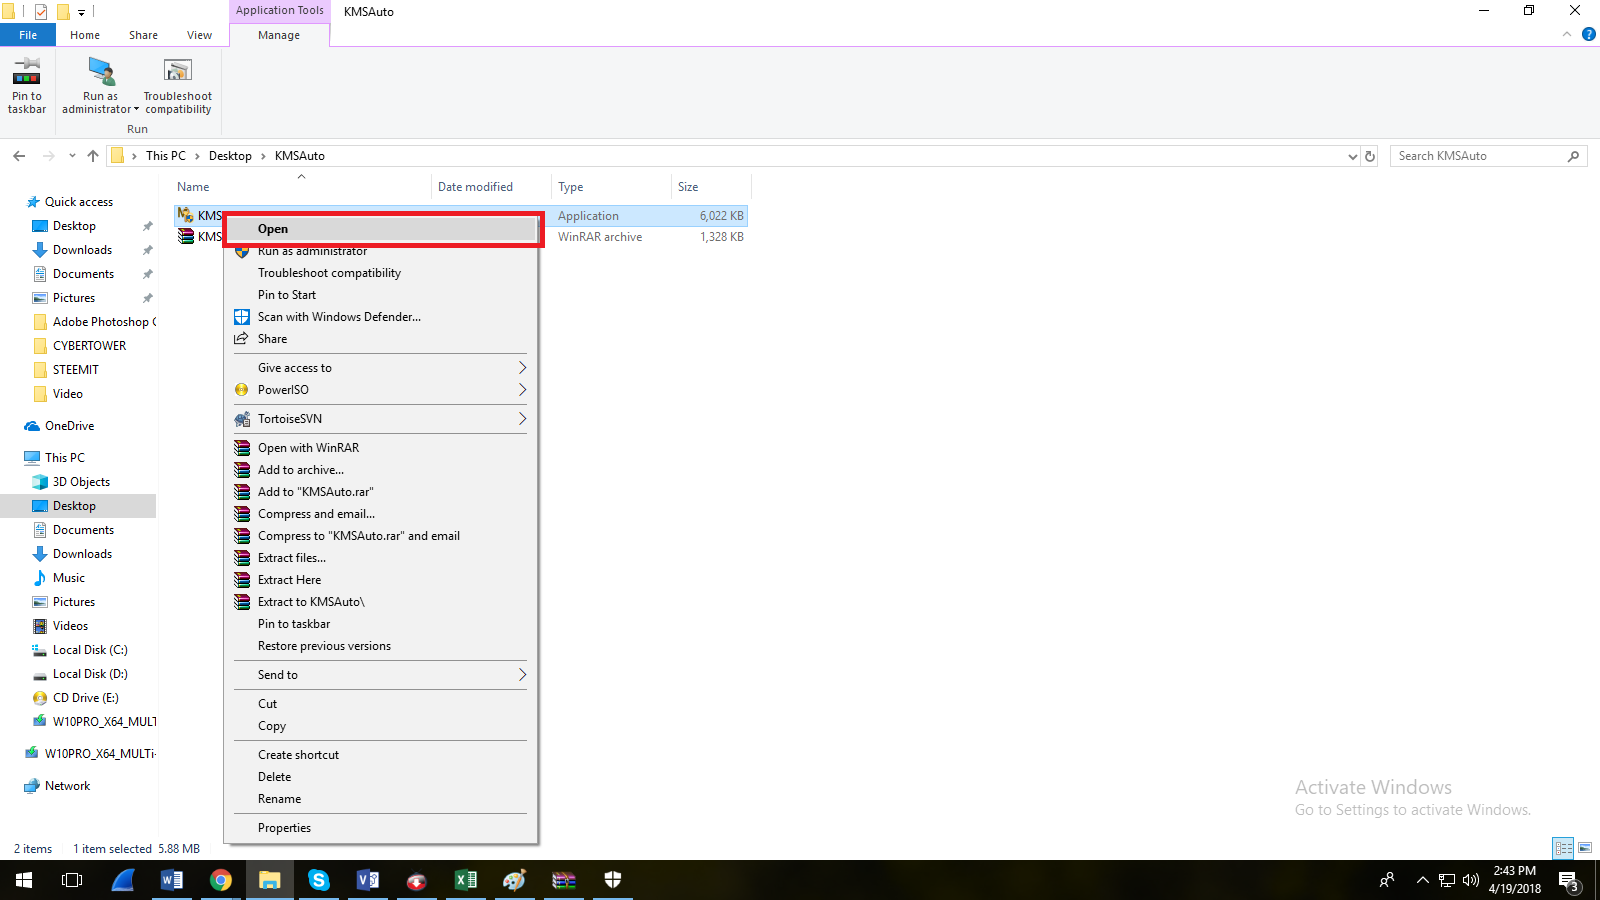Open Word from the taskbar
This screenshot has width=1600, height=900.
172,880
